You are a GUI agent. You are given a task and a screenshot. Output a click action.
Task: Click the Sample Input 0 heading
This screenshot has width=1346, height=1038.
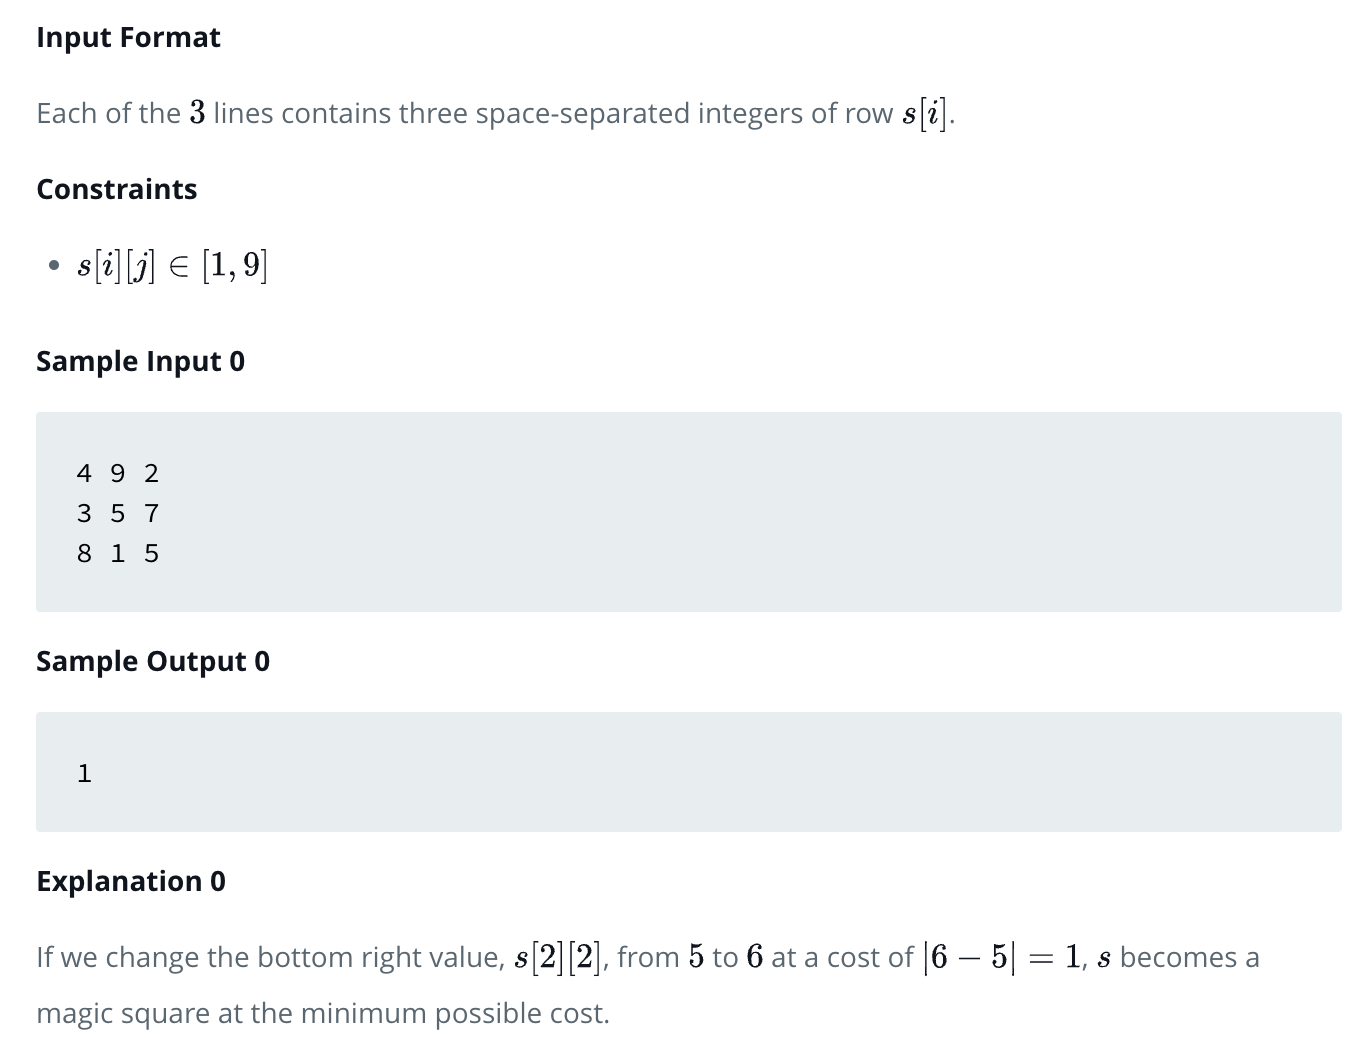coord(140,361)
